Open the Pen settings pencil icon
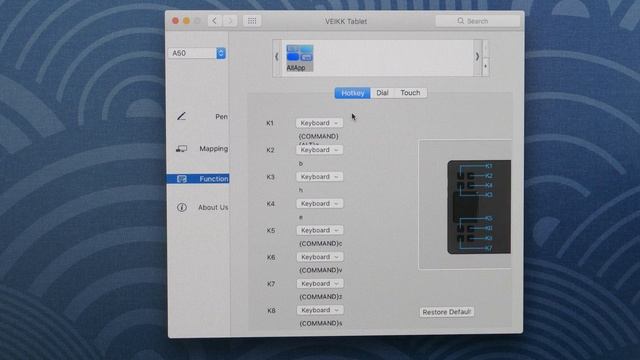The image size is (640, 360). [181, 116]
